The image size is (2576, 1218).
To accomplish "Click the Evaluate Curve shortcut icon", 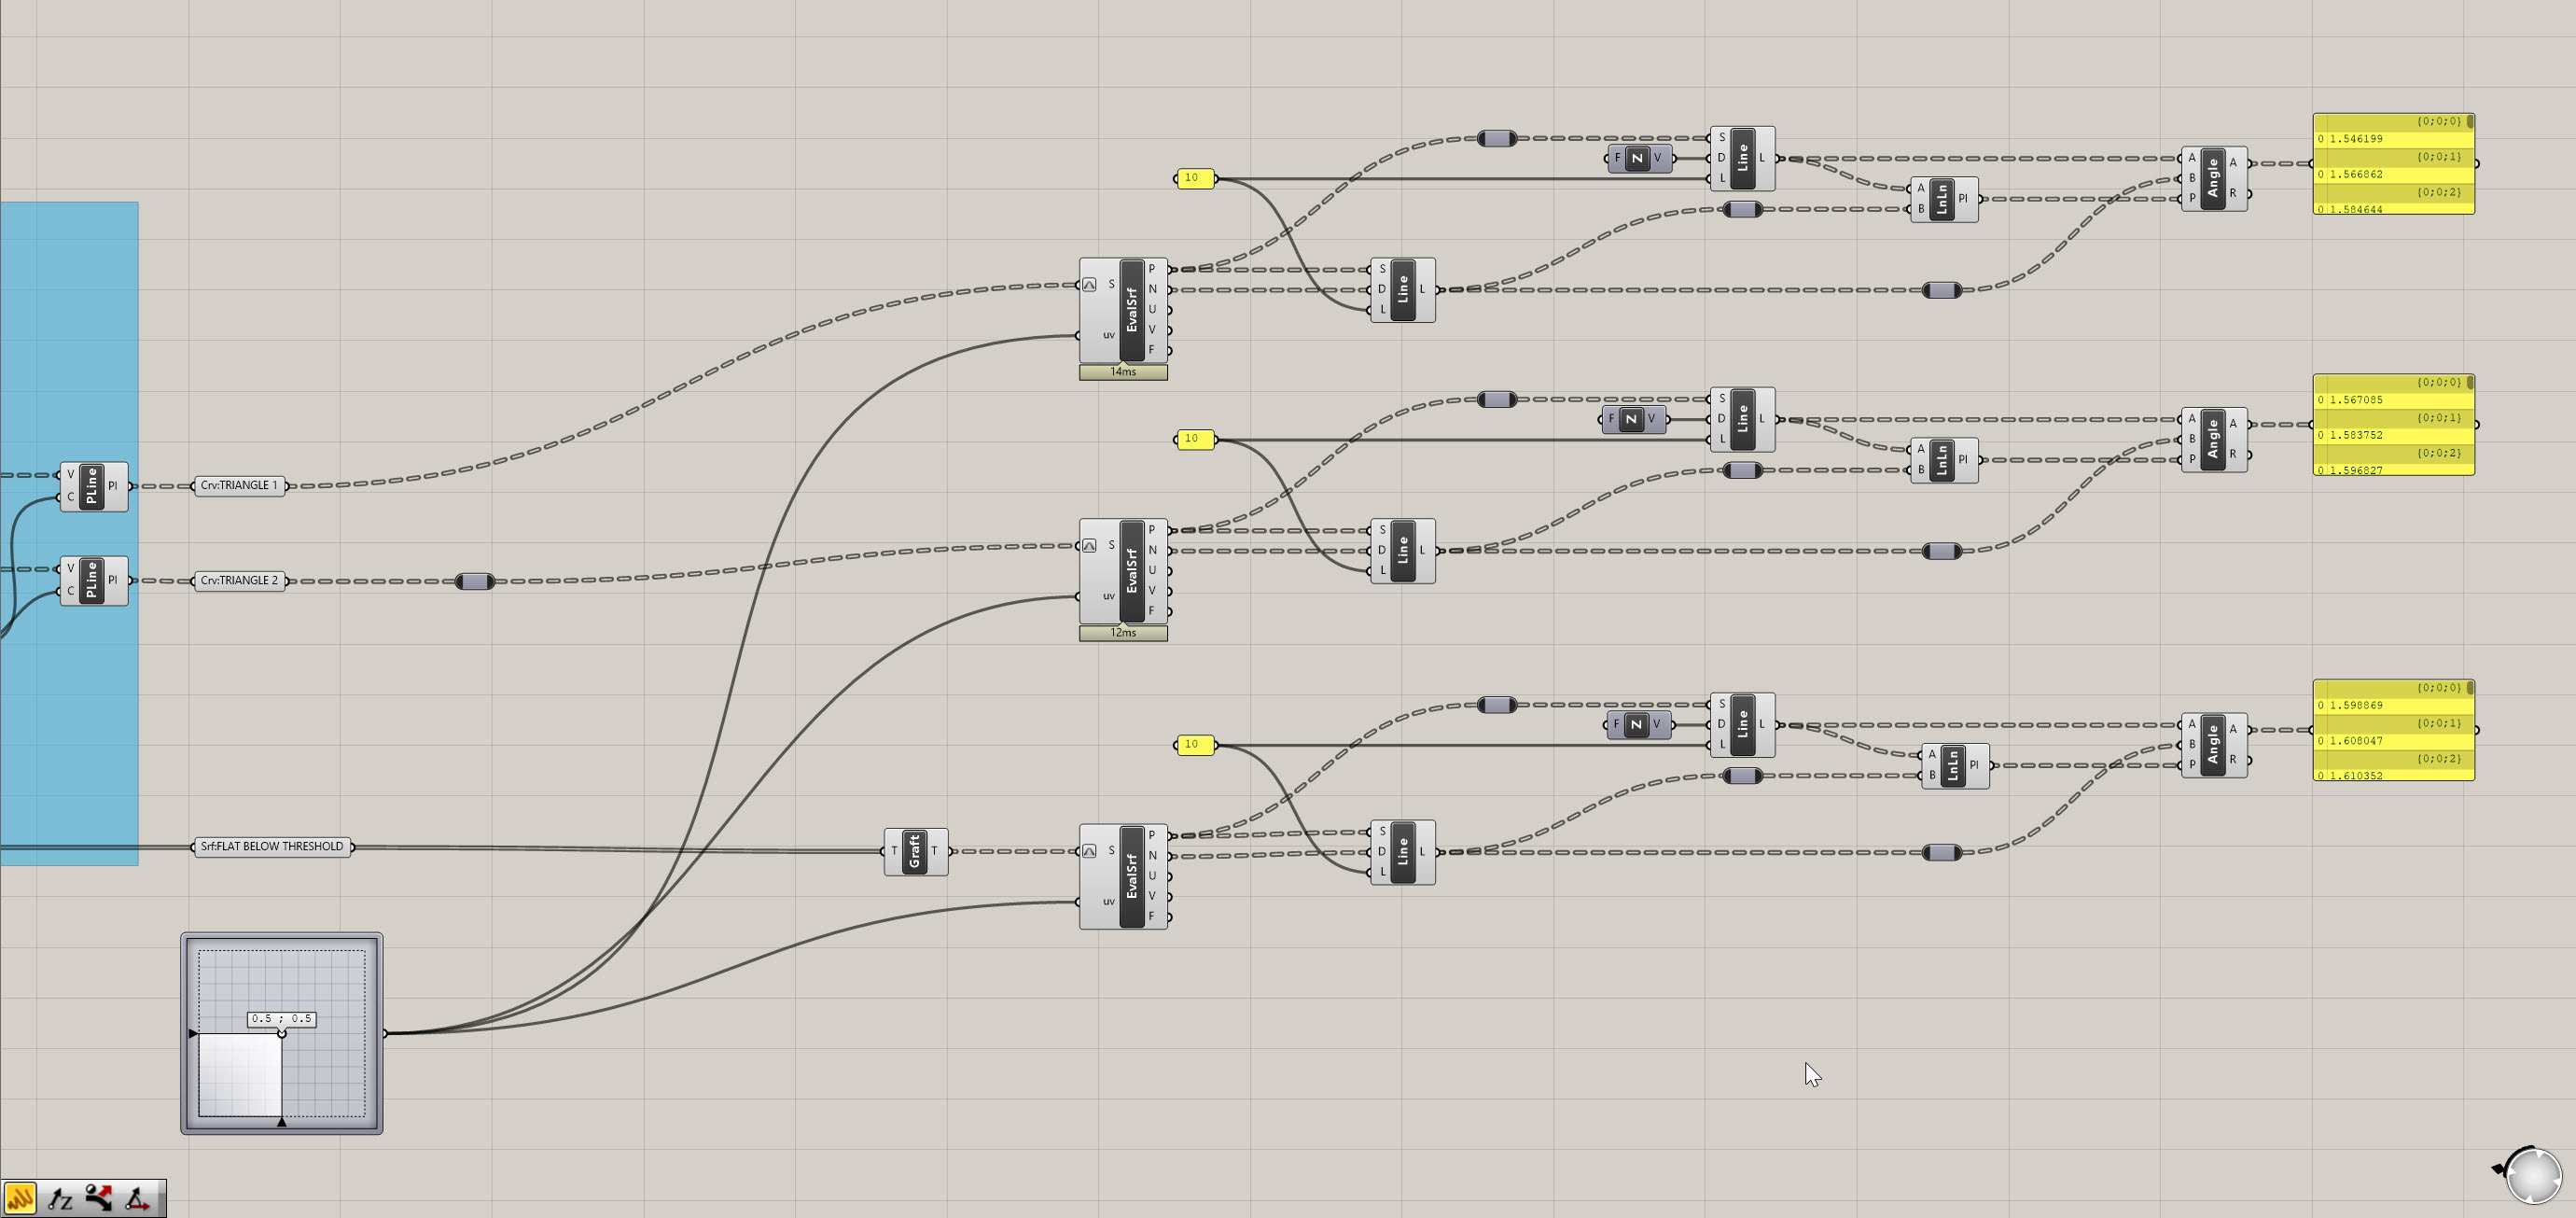I will click(98, 1197).
